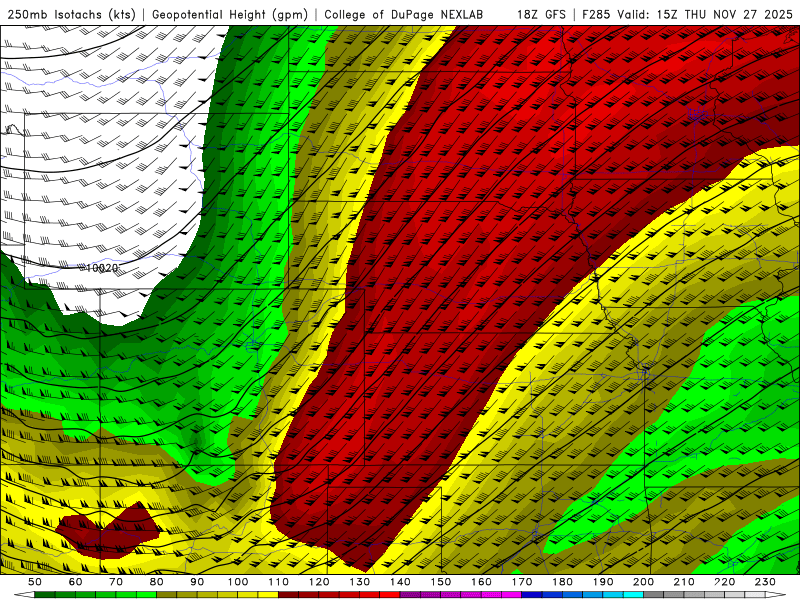The image size is (800, 600).
Task: Click the colorbar label 80
Action: tap(157, 582)
